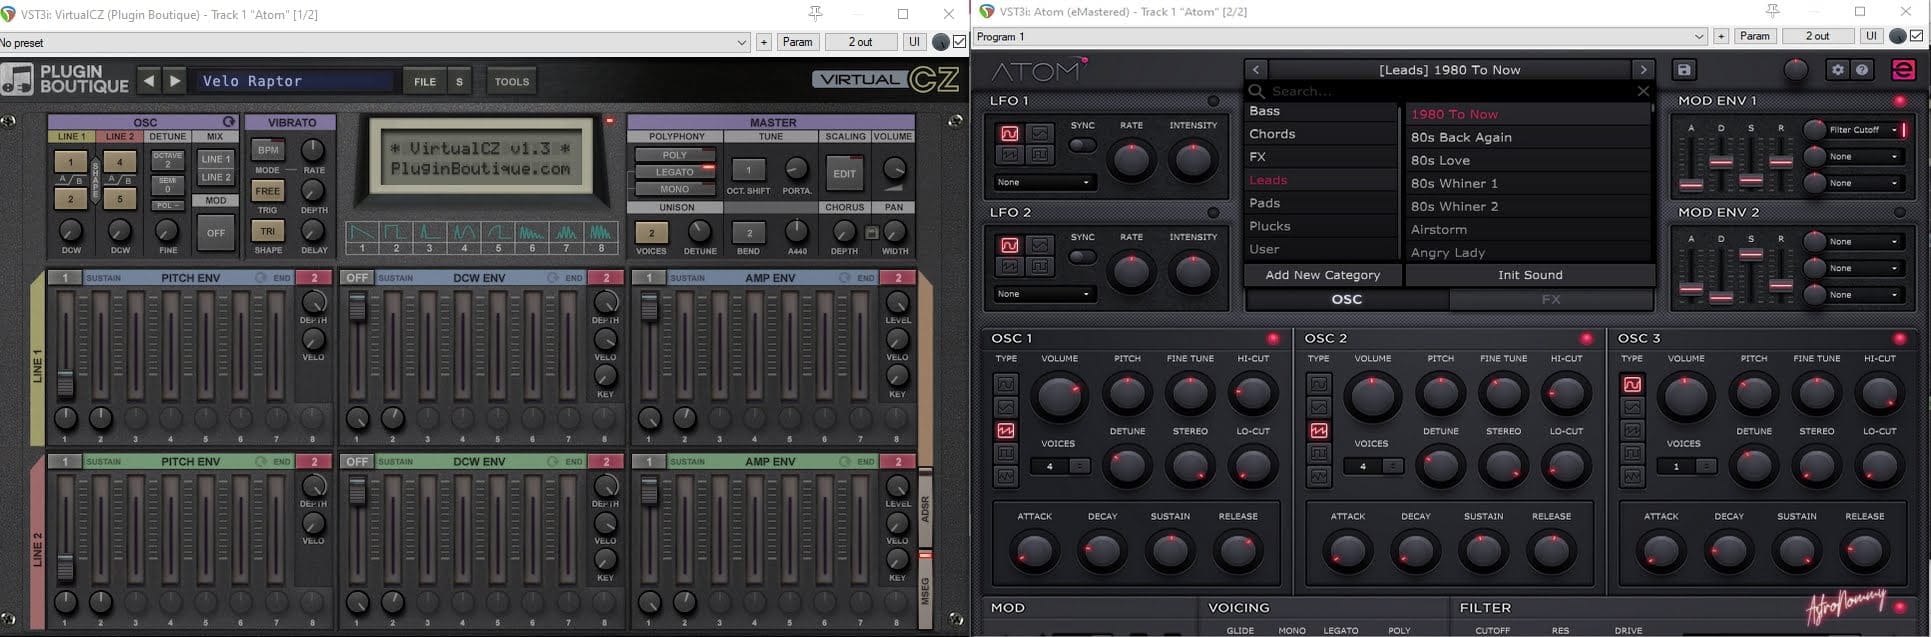Enable Legato polyphony mode in VirtualCZ

[675, 172]
